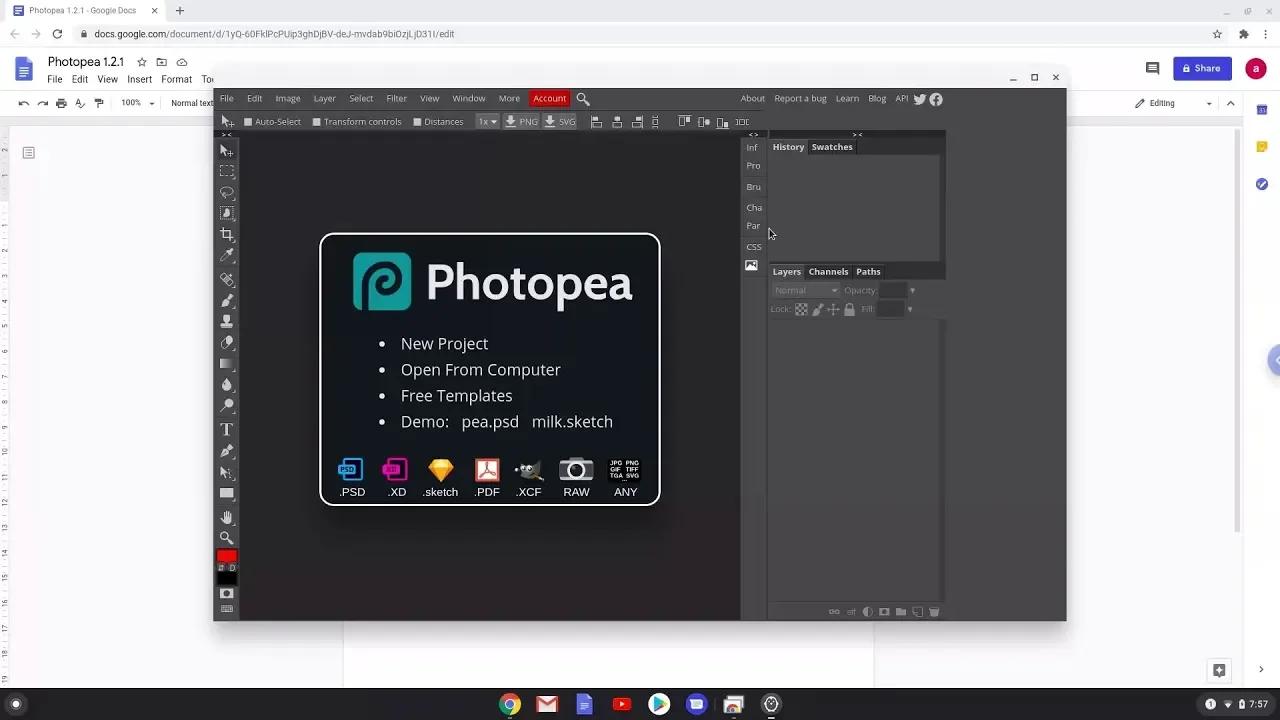Open the layer blend mode dropdown
This screenshot has width=1280, height=720.
coord(804,290)
